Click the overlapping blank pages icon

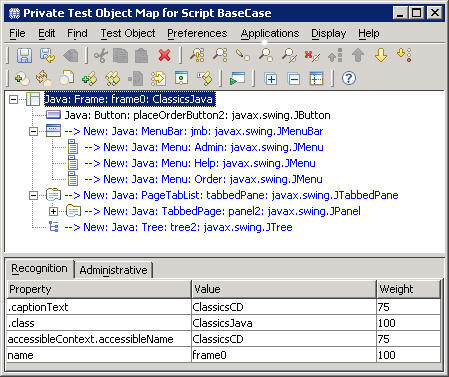(x=66, y=79)
